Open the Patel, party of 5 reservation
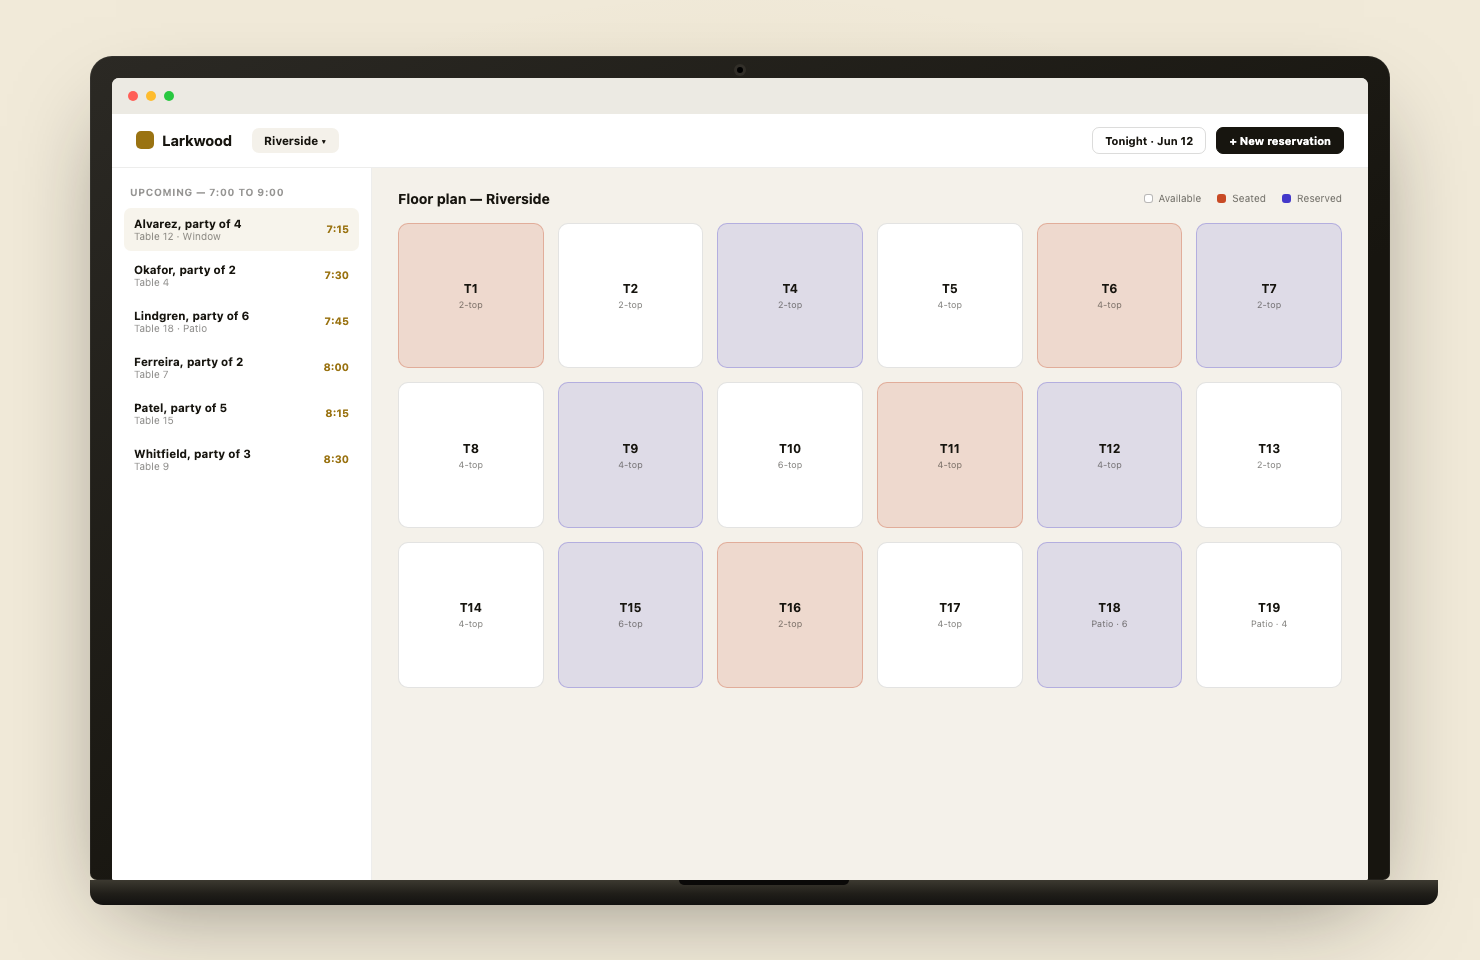Screen dimensions: 1480x960 click(241, 413)
